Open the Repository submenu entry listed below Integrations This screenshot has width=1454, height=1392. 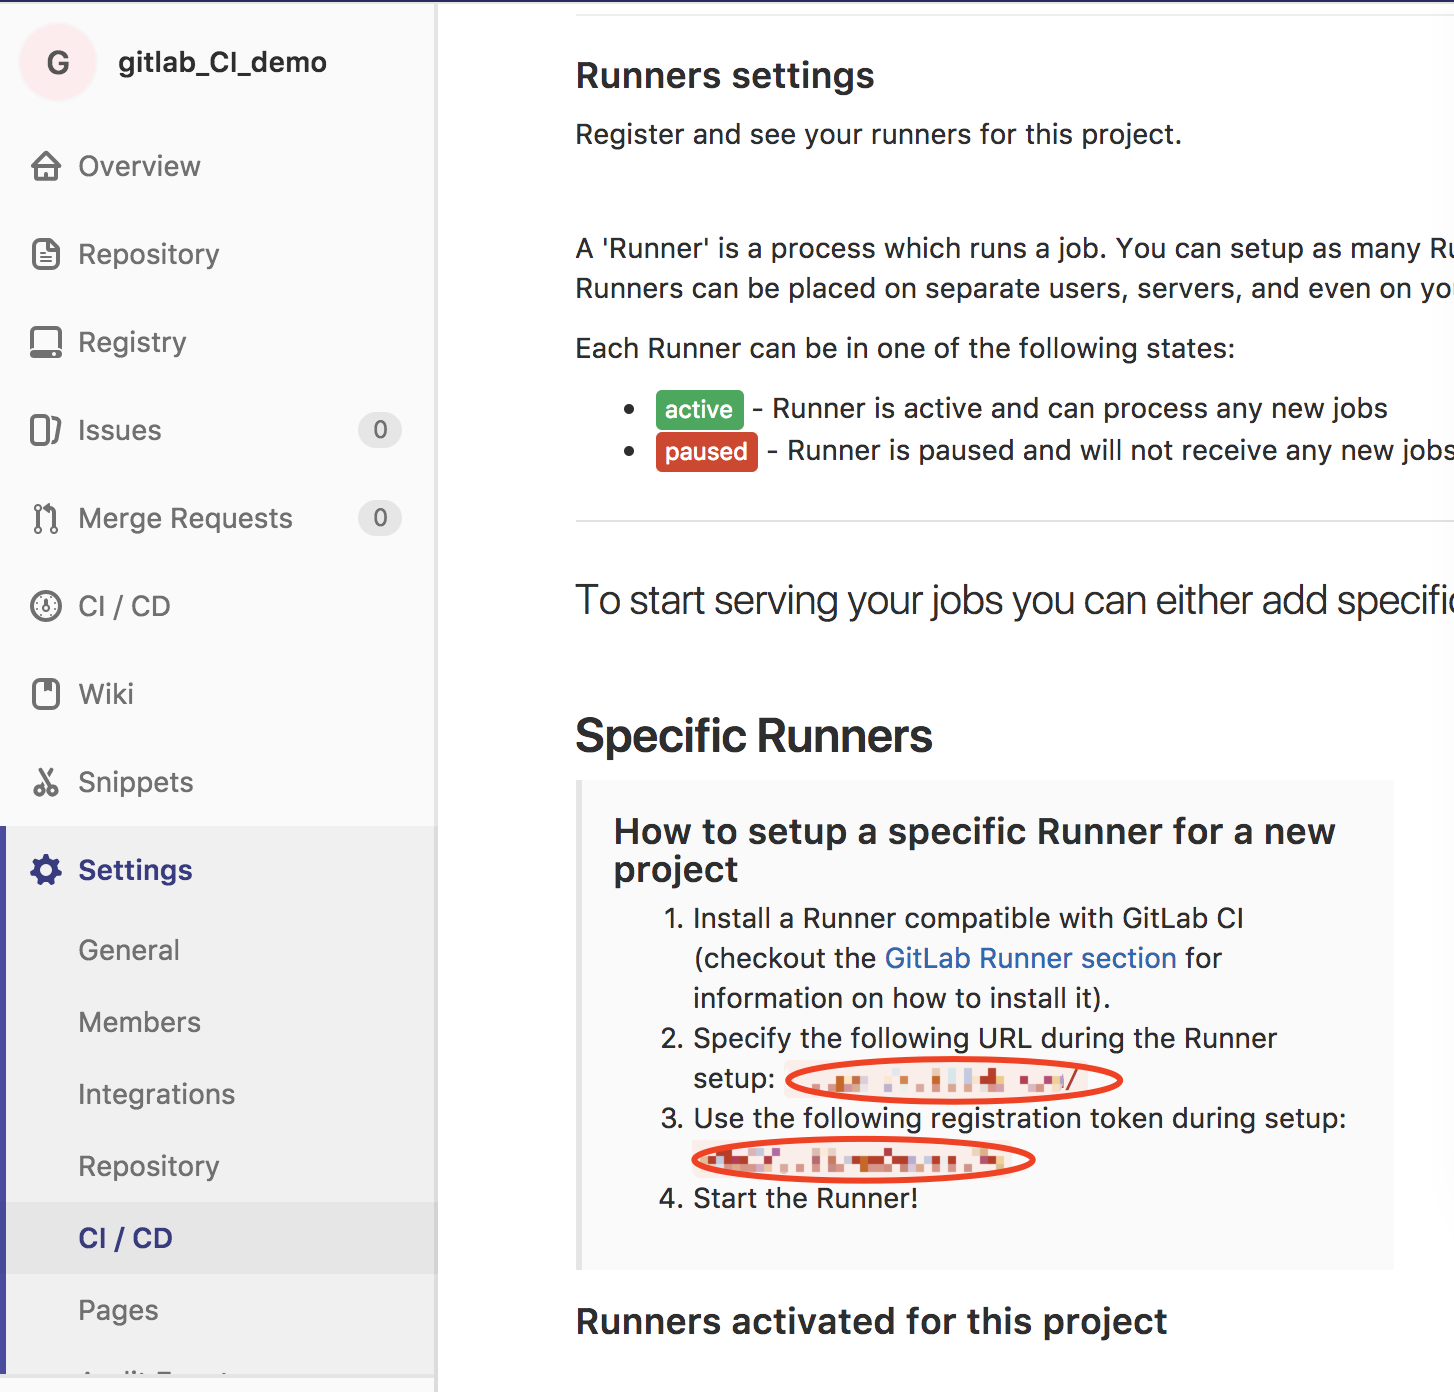[x=149, y=1167]
